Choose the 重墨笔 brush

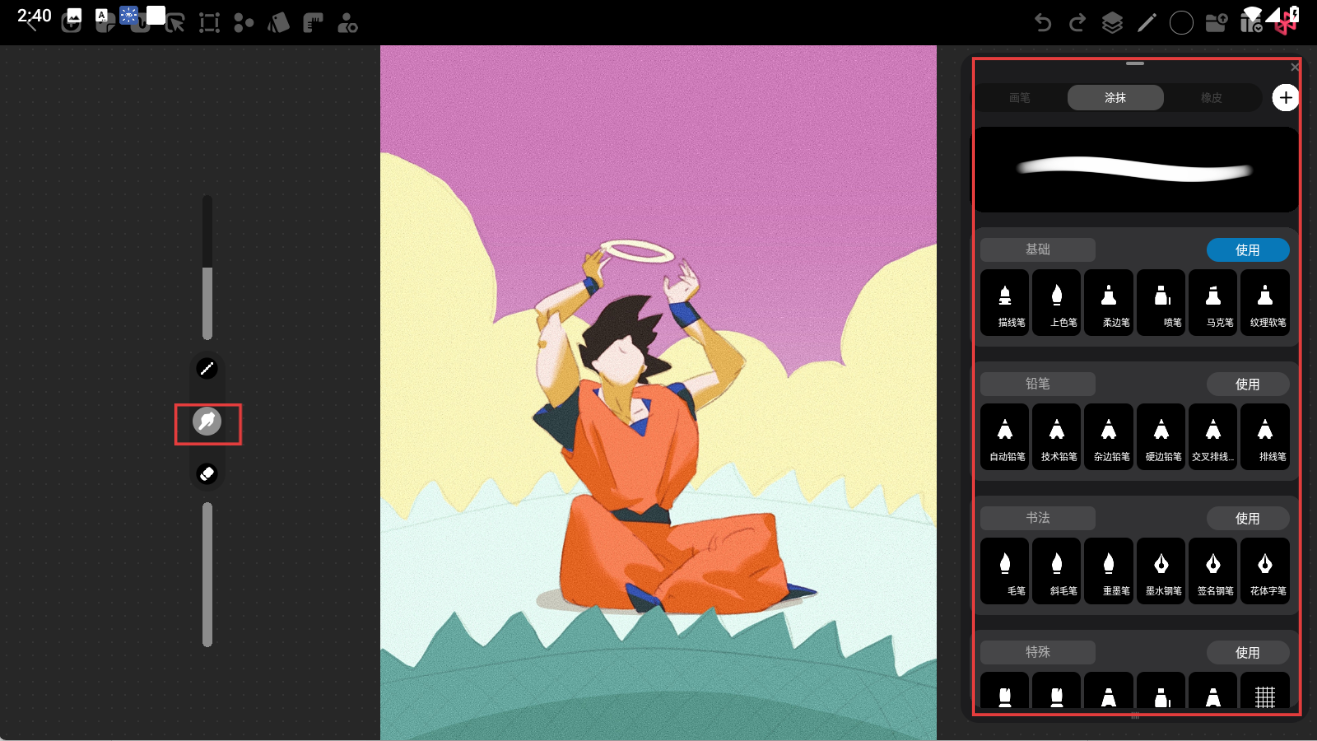(x=1109, y=571)
